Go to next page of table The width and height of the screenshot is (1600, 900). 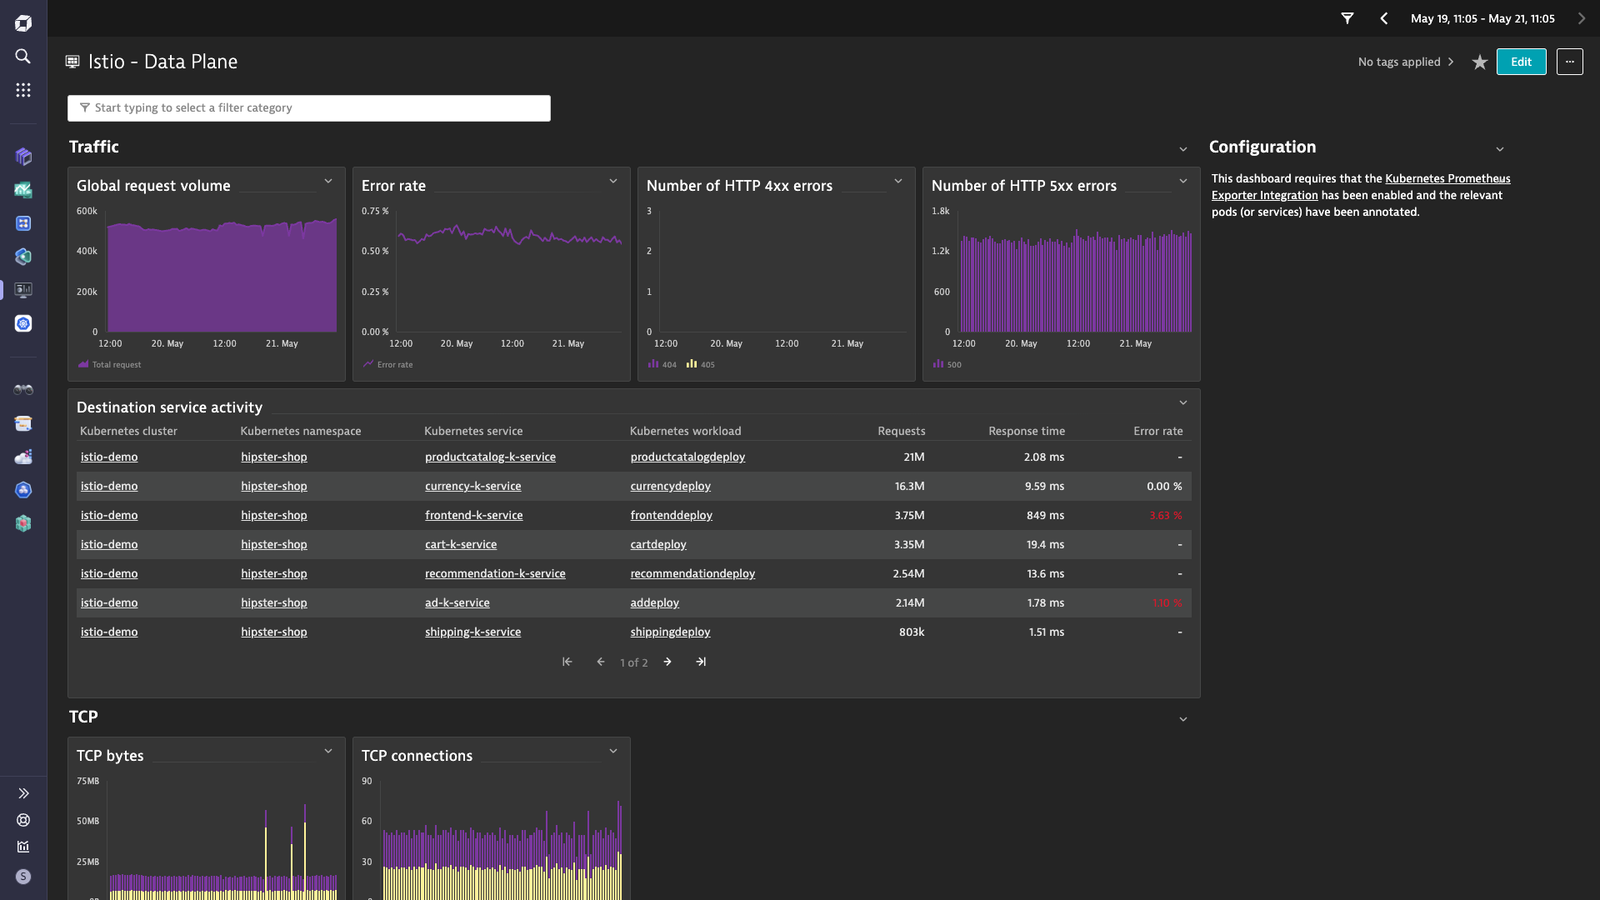[667, 662]
